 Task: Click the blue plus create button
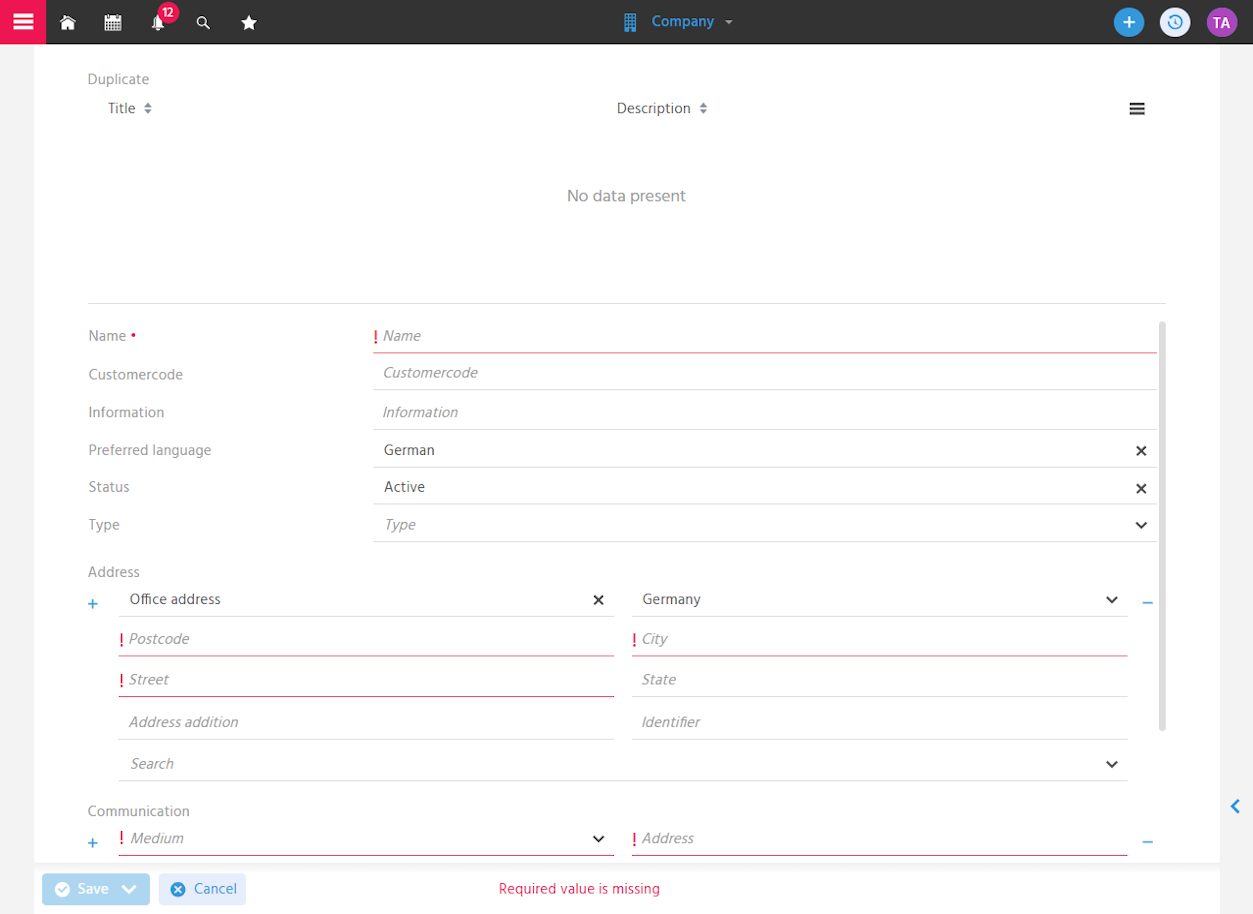[1129, 22]
